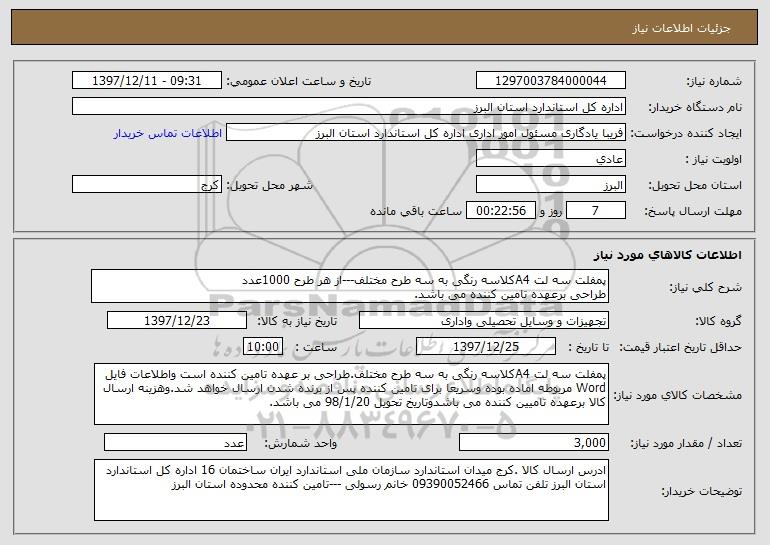This screenshot has height=545, width=770.
Task: Click the label نام دستگاه خریدار
Action: pos(695,107)
